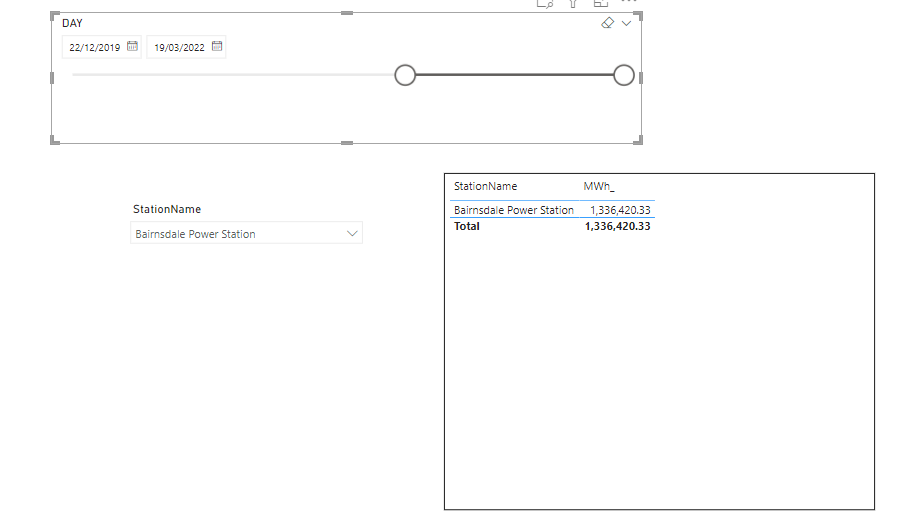Click the DAY slicer title

tap(72, 23)
